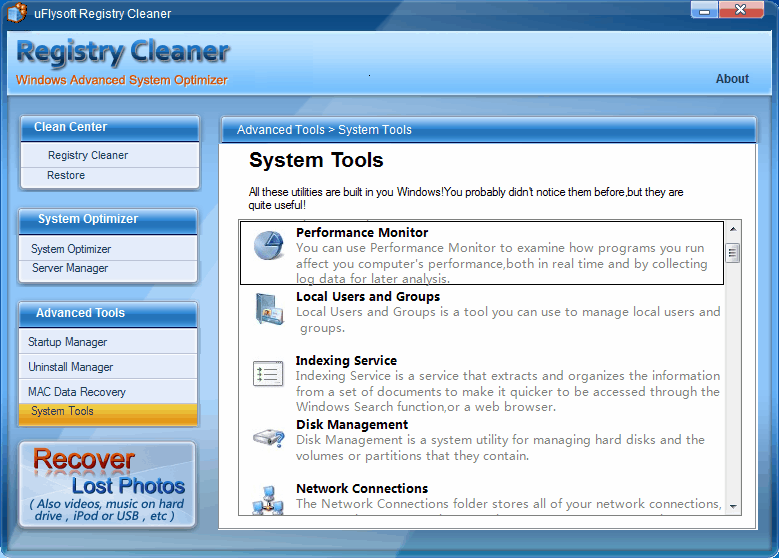Open MAC Data Recovery

click(x=108, y=392)
